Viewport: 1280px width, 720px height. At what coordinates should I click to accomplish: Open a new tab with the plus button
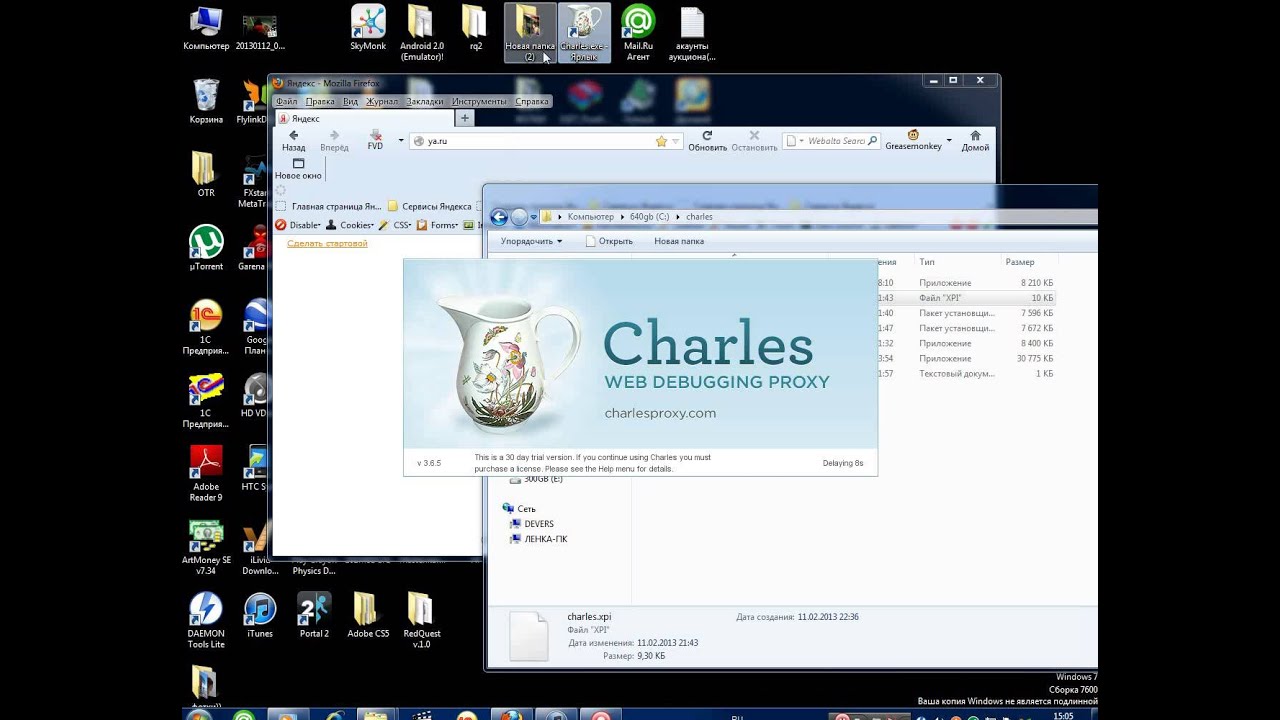click(x=465, y=118)
